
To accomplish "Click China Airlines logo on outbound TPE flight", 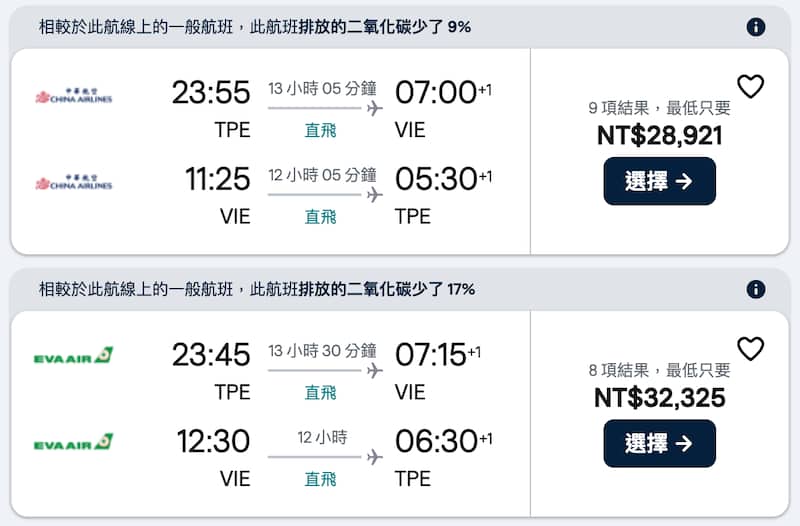I will [74, 97].
